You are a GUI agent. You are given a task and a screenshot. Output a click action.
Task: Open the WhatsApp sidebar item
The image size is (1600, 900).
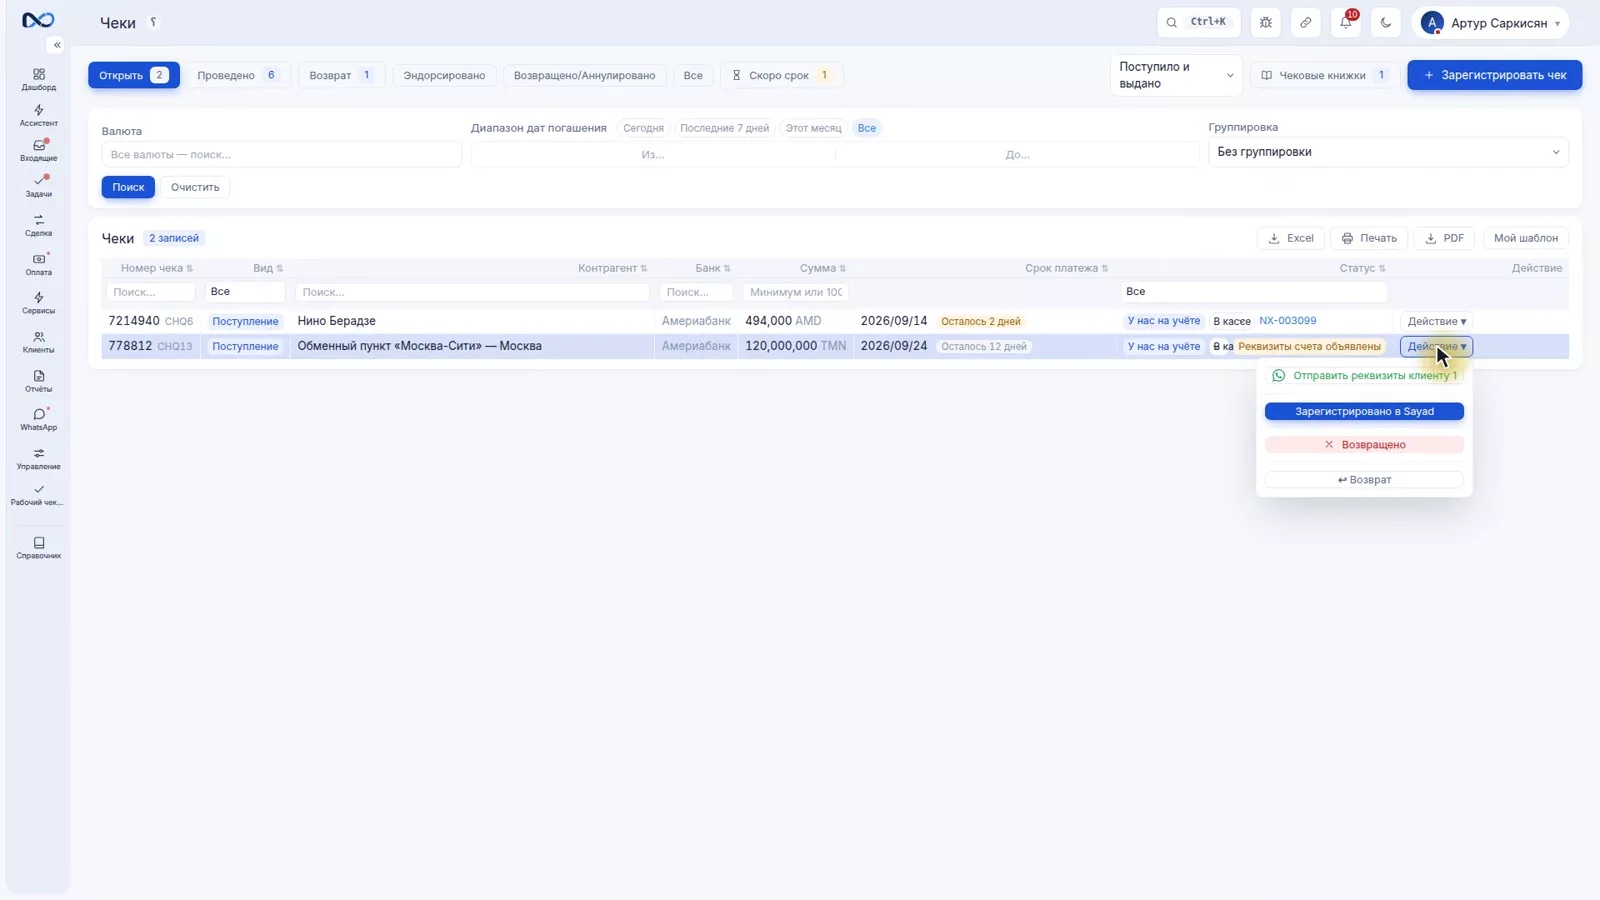pyautogui.click(x=38, y=419)
